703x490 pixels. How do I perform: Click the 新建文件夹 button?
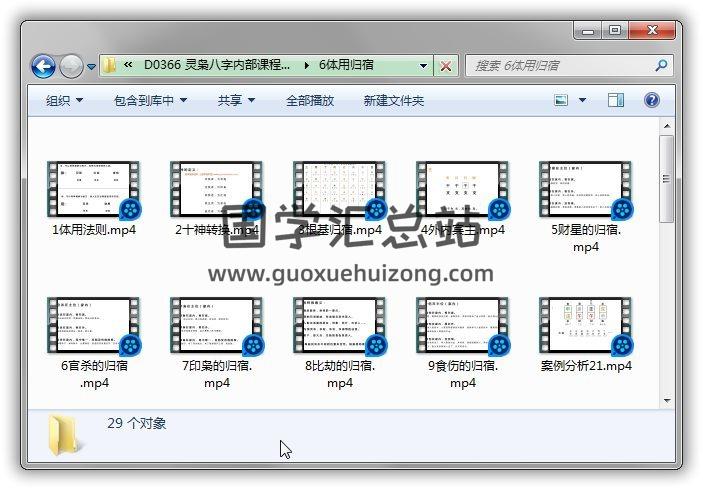click(394, 100)
